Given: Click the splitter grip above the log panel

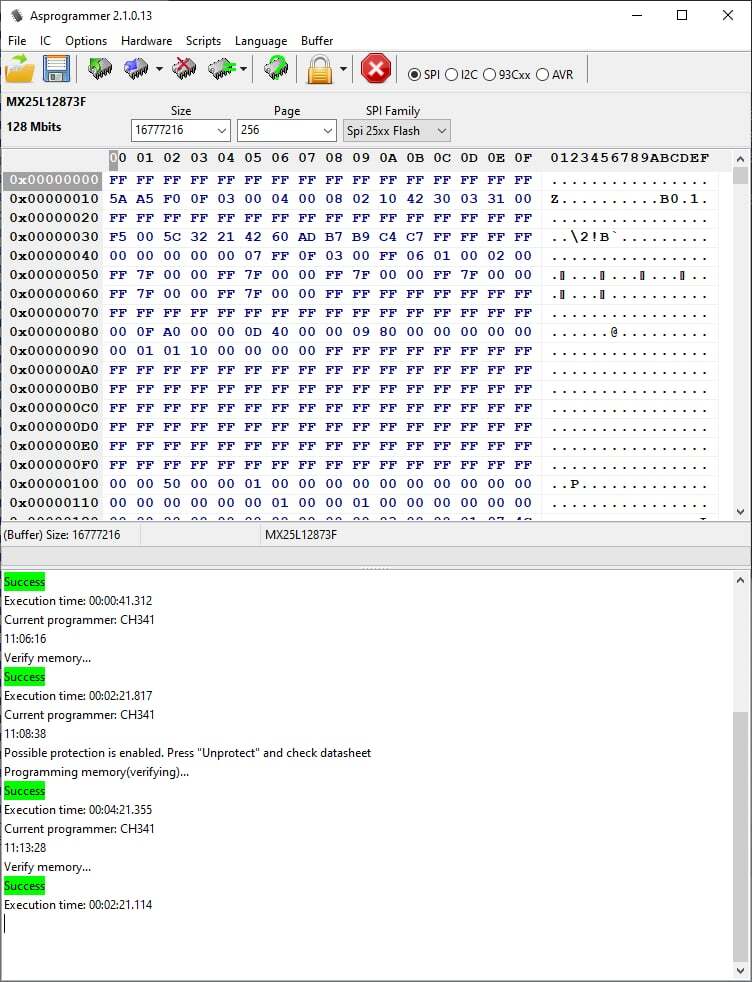Looking at the screenshot, I should tap(376, 569).
